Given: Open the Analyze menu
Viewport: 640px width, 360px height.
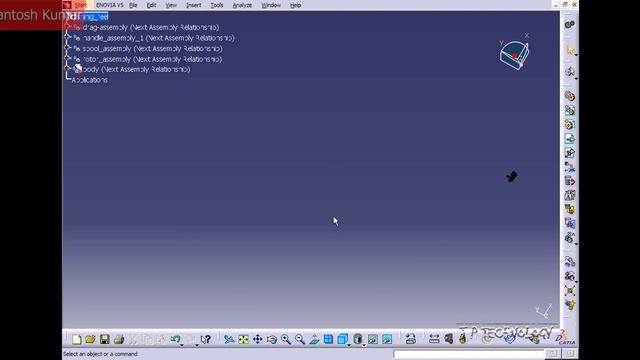Looking at the screenshot, I should click(242, 5).
